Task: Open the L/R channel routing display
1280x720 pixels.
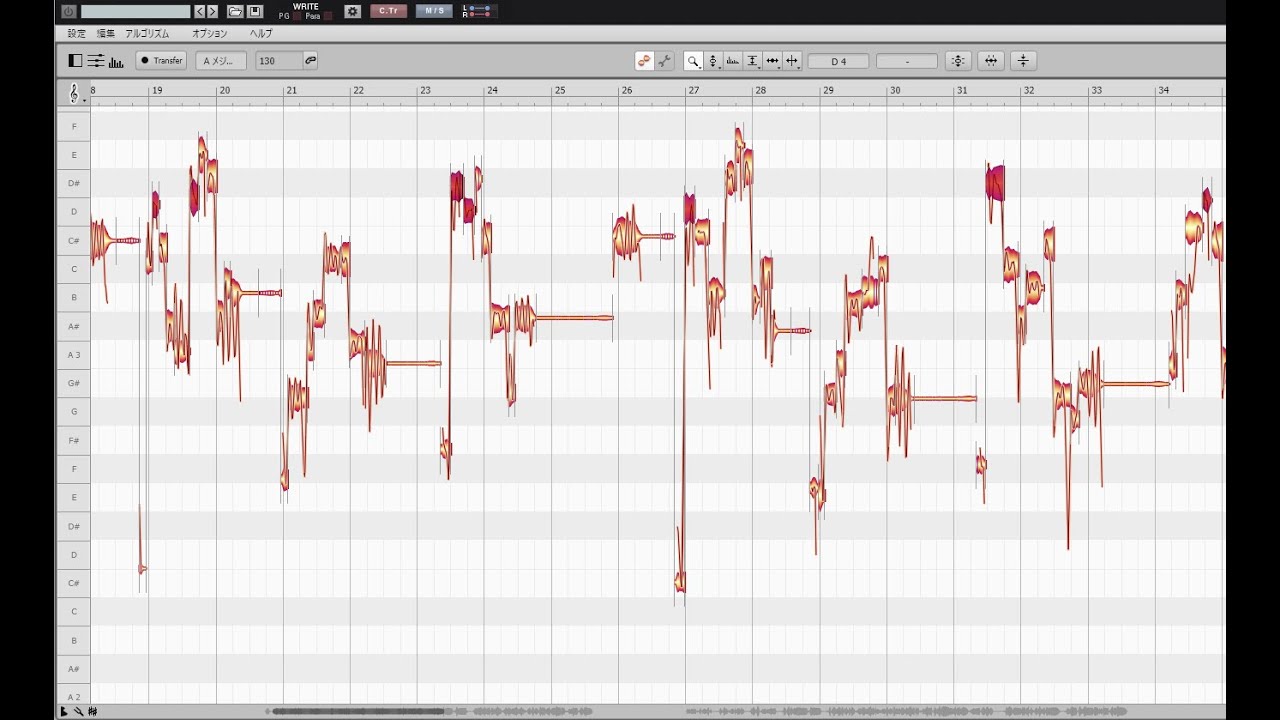Action: [478, 11]
